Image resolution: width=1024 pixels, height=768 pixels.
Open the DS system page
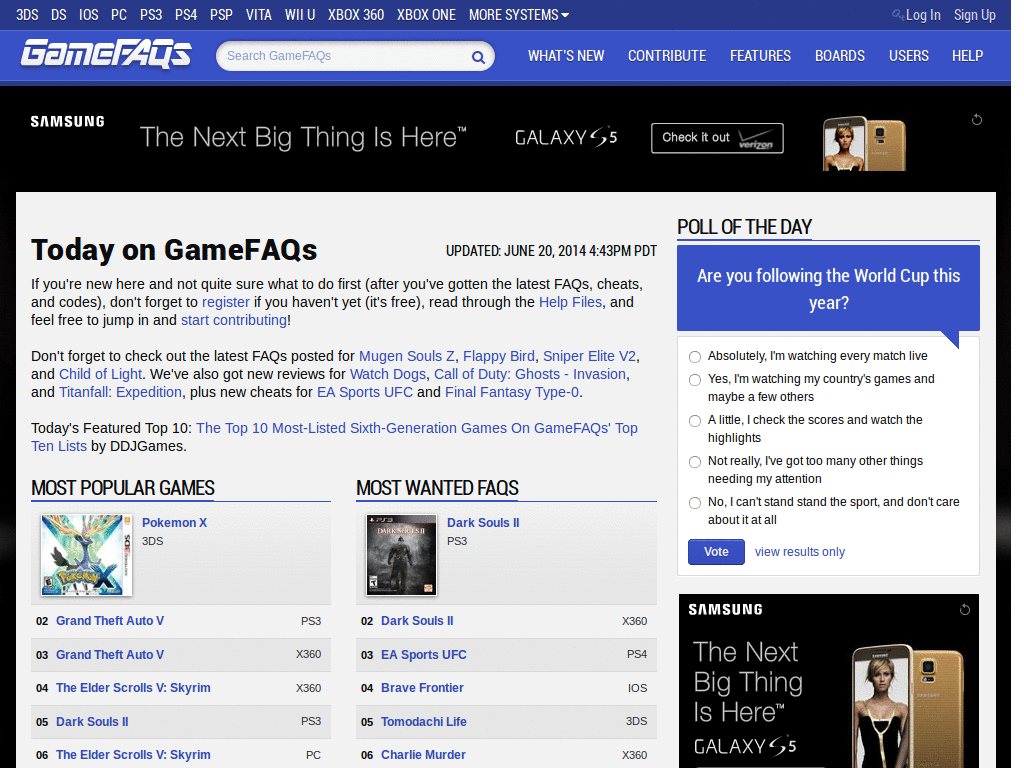59,14
